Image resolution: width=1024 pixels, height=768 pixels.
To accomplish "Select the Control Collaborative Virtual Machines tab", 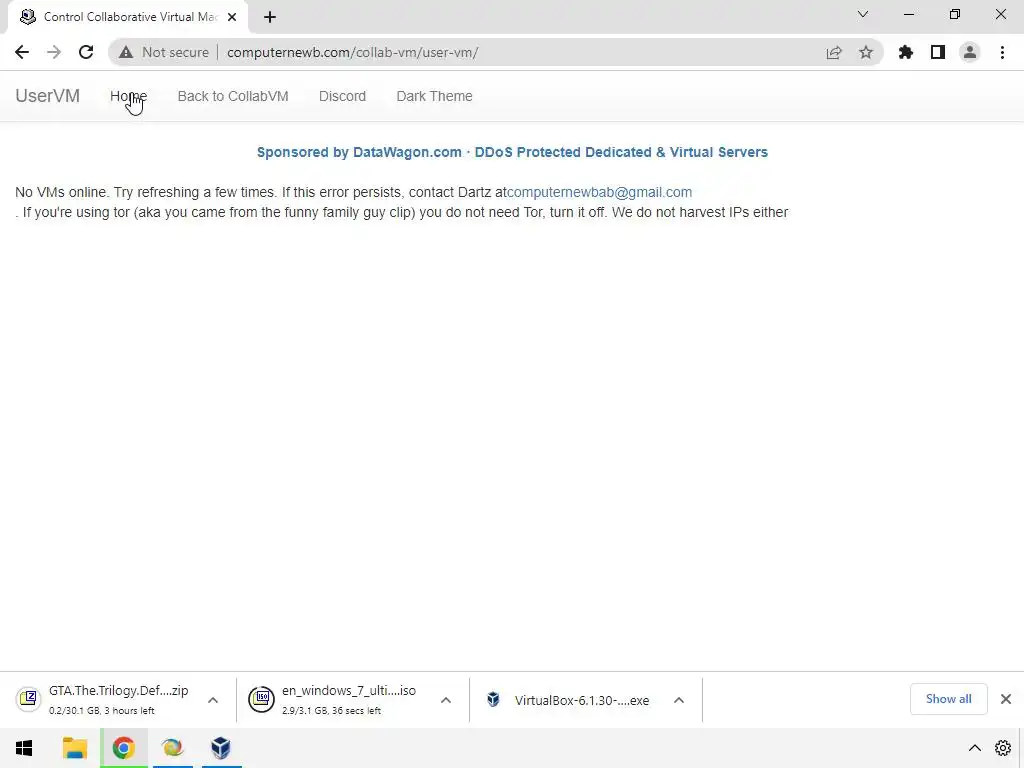I will (127, 17).
